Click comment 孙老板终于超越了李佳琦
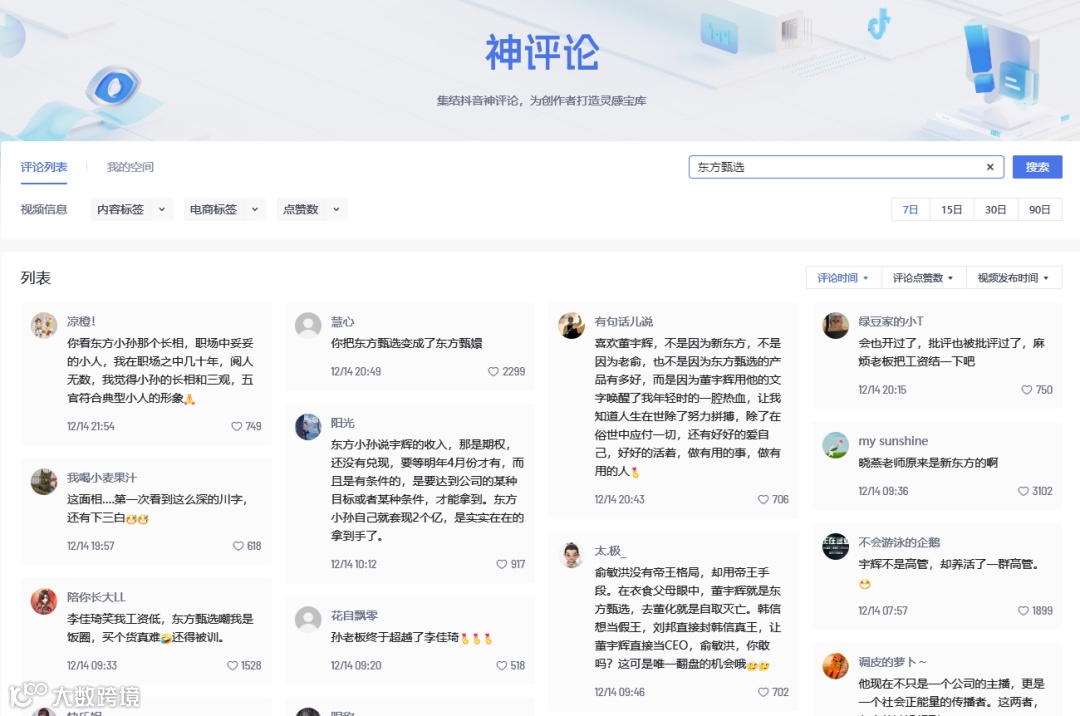The image size is (1080, 716). point(411,638)
